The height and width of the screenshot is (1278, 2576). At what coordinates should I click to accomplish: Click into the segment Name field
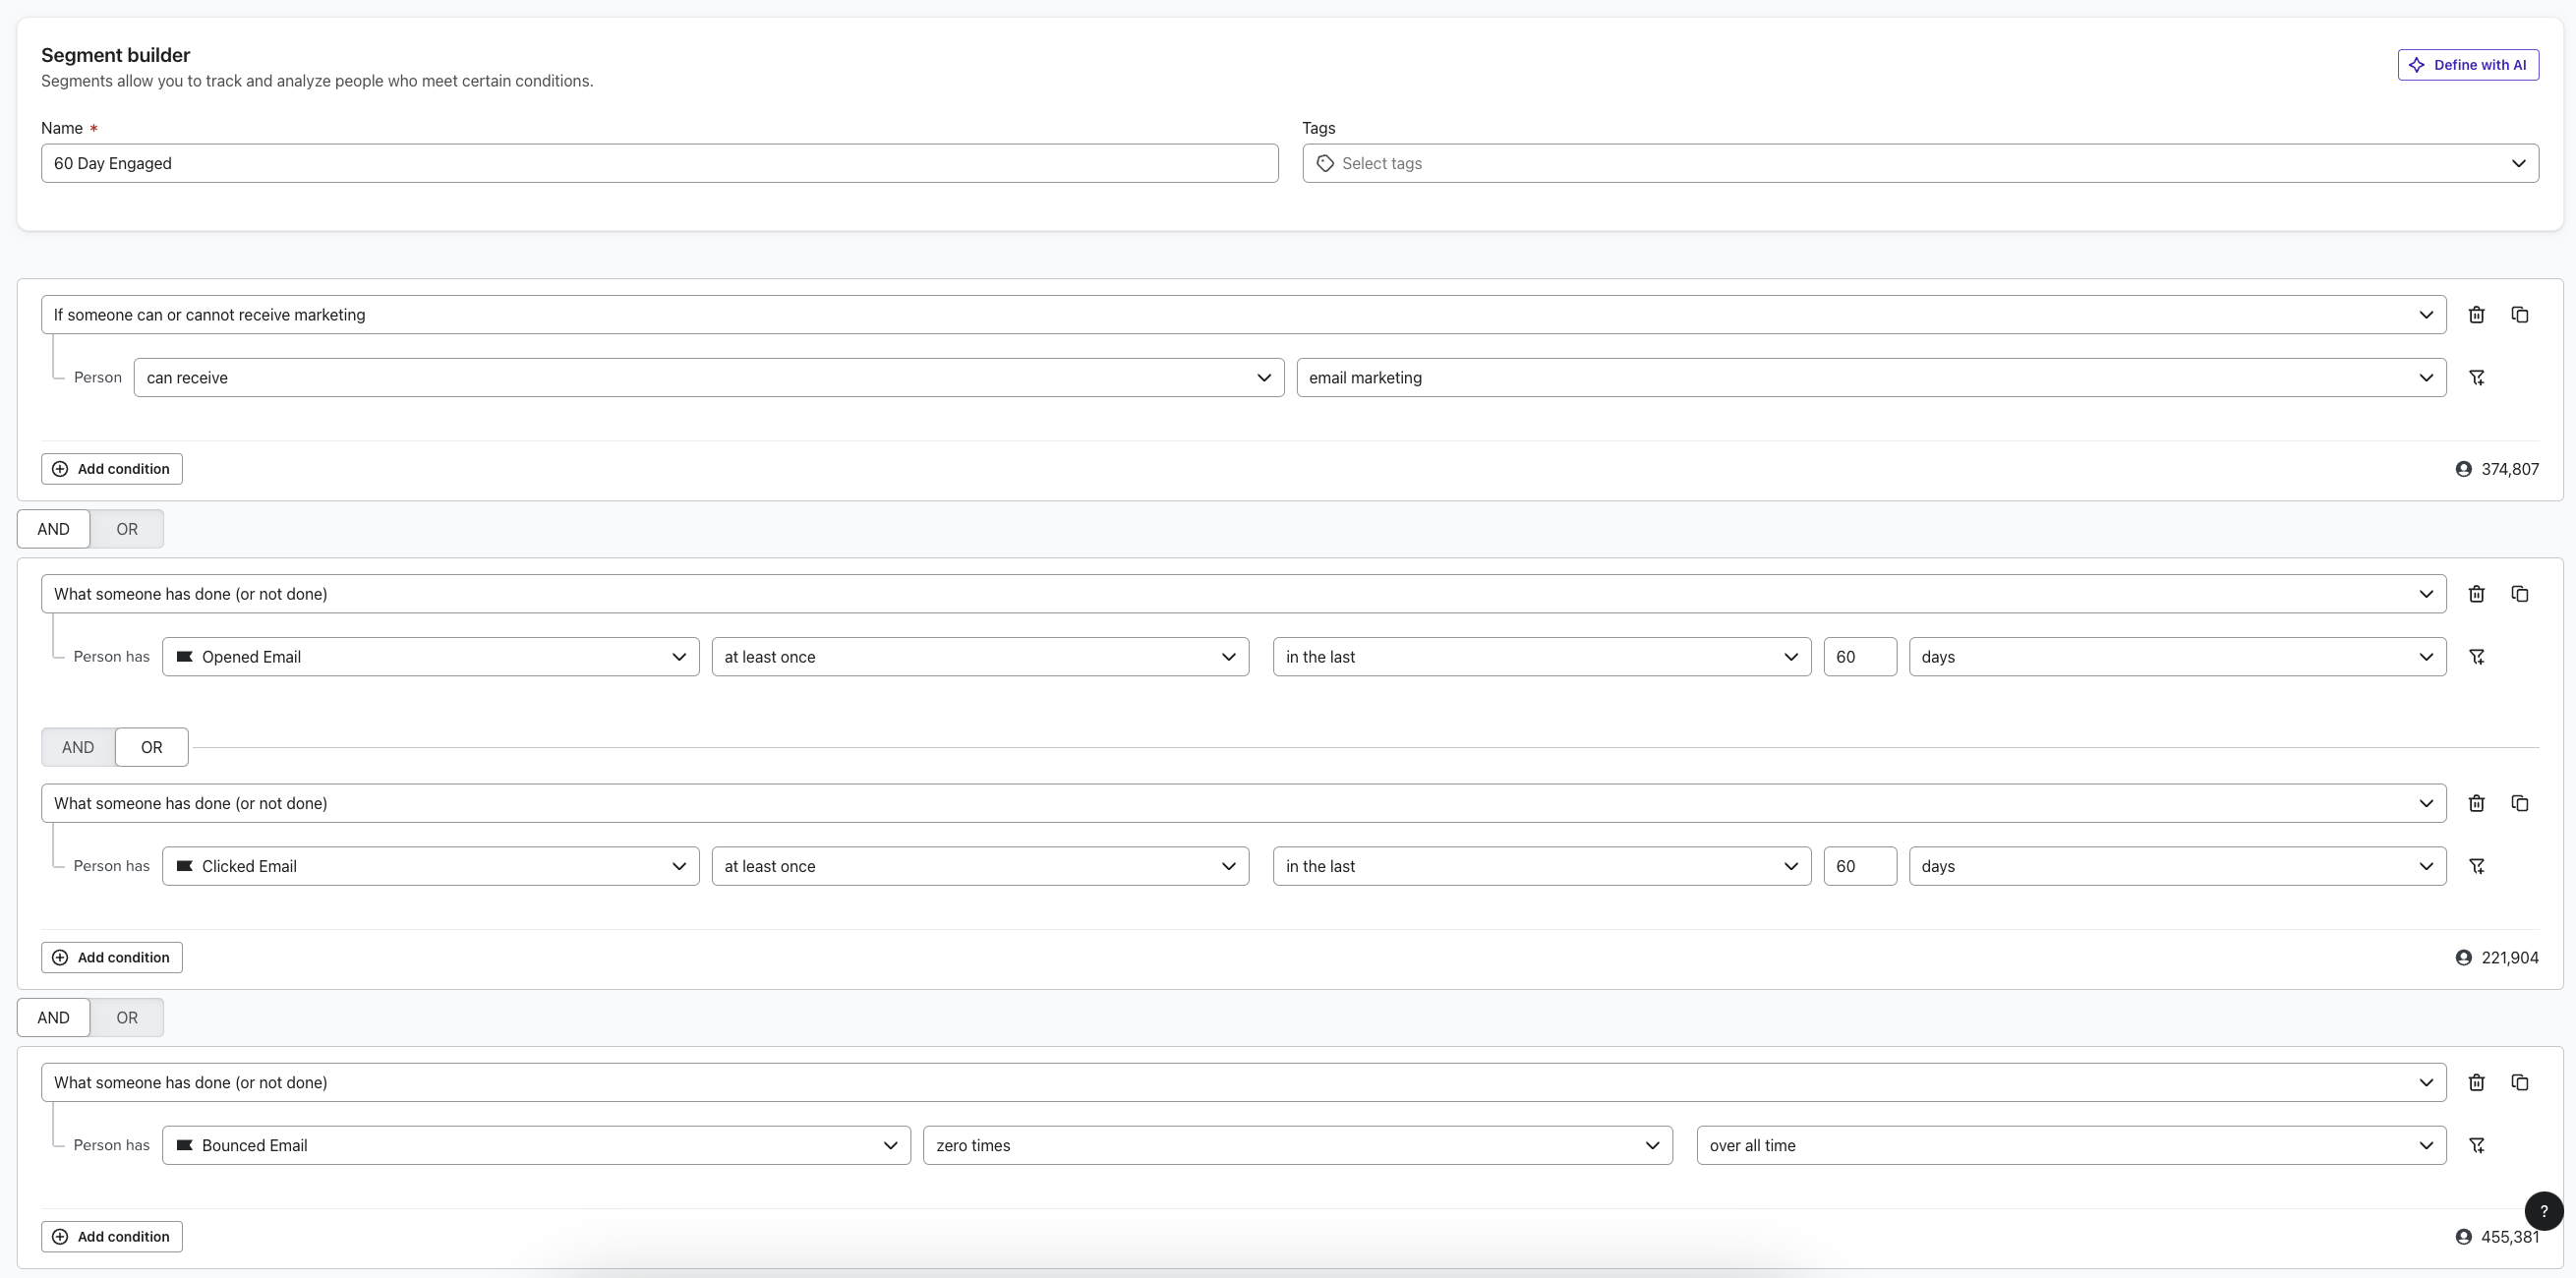tap(660, 163)
